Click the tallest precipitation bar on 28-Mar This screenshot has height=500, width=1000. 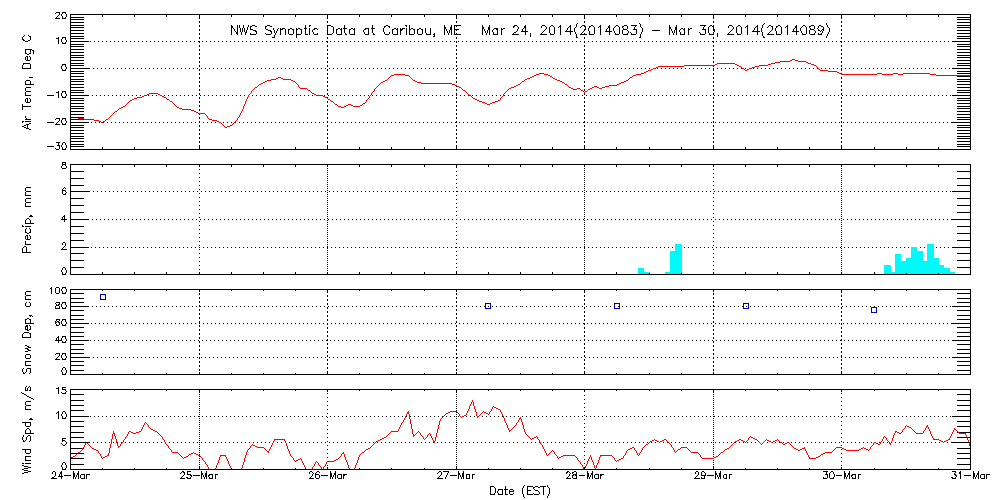pos(679,259)
